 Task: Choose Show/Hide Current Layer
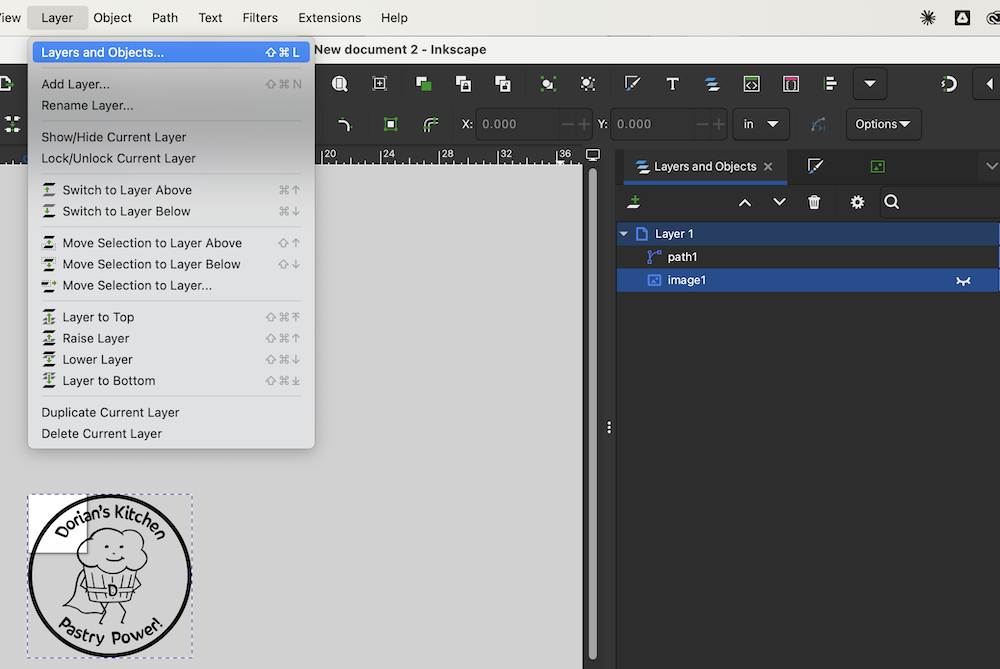[x=171, y=137]
